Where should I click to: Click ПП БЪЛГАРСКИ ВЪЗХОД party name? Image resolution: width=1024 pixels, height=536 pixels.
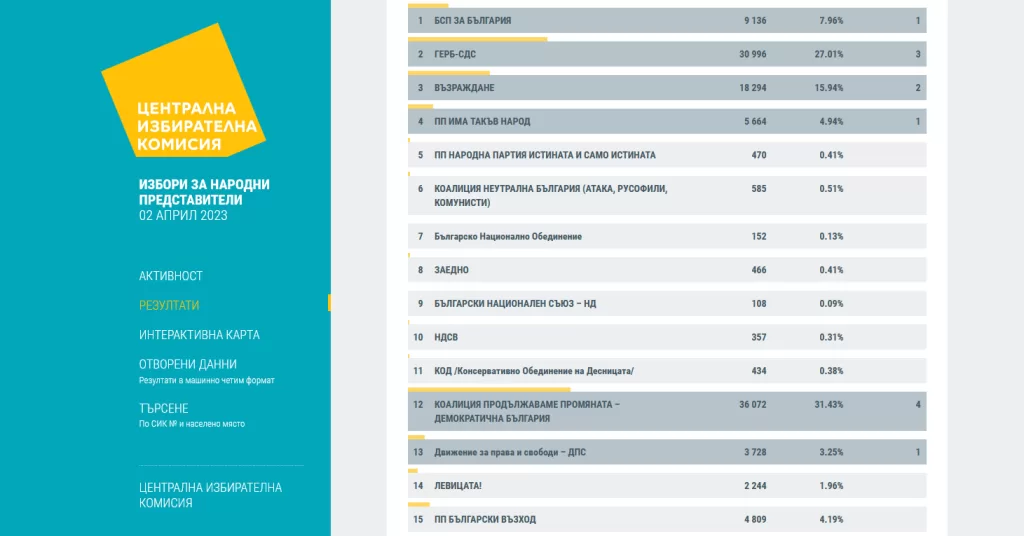[485, 520]
